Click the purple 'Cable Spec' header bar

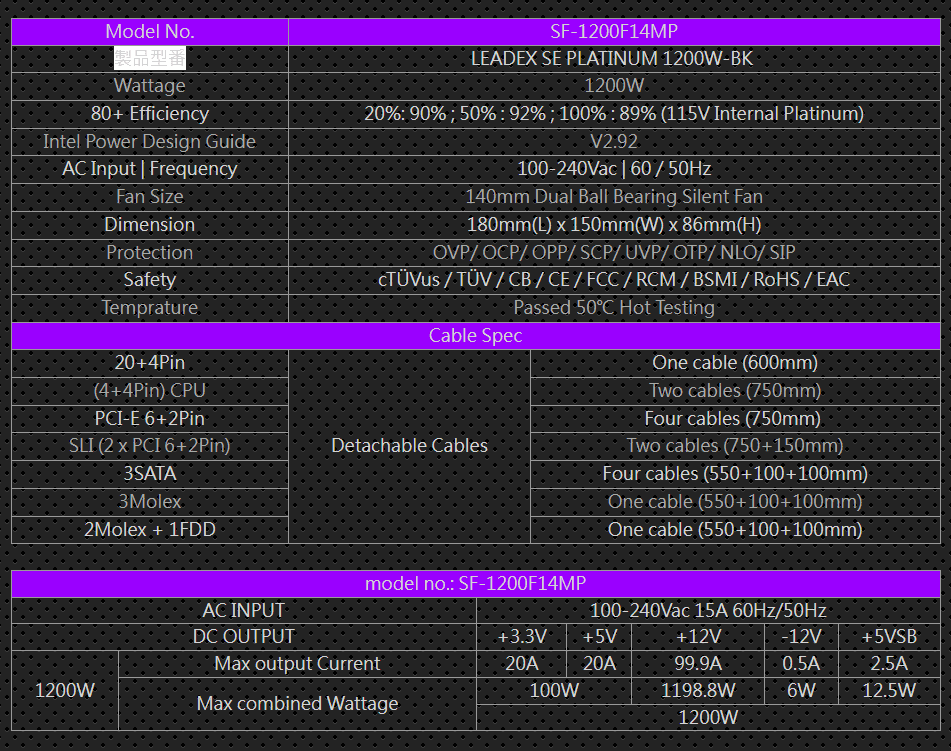pos(475,335)
